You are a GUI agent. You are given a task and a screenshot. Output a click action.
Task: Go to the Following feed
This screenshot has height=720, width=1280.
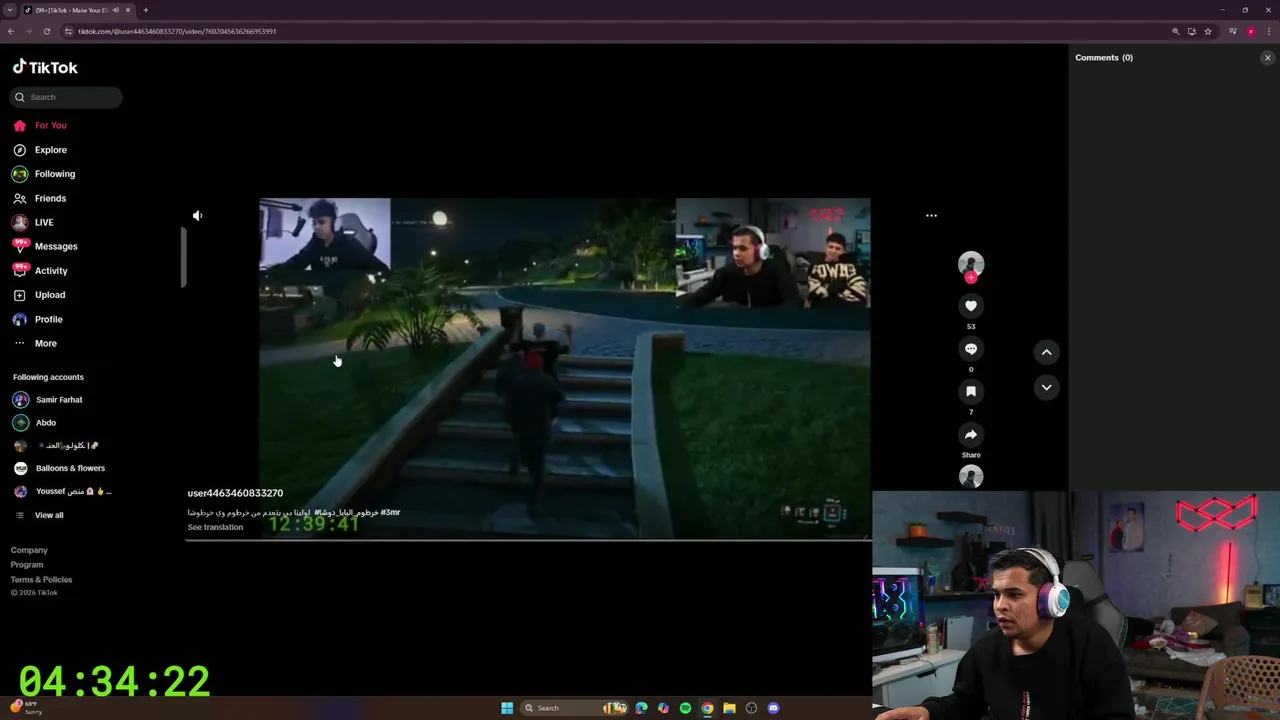pos(43,174)
